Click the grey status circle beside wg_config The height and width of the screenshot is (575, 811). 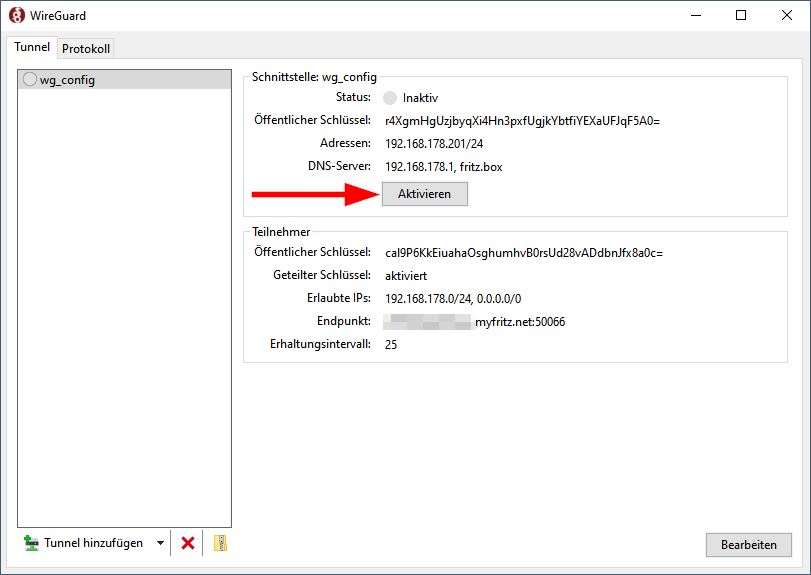click(x=29, y=79)
